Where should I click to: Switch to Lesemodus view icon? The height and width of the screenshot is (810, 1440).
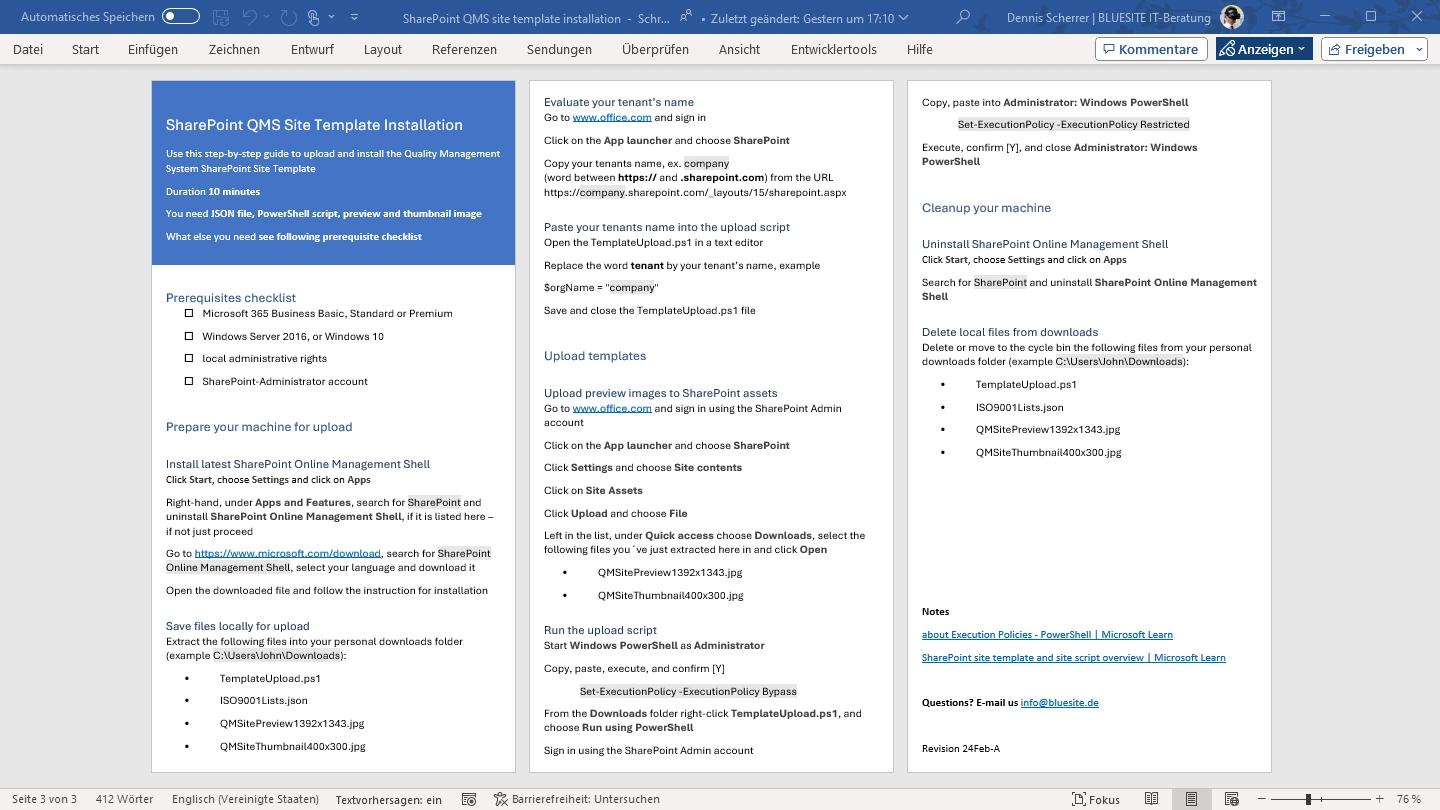point(1152,799)
